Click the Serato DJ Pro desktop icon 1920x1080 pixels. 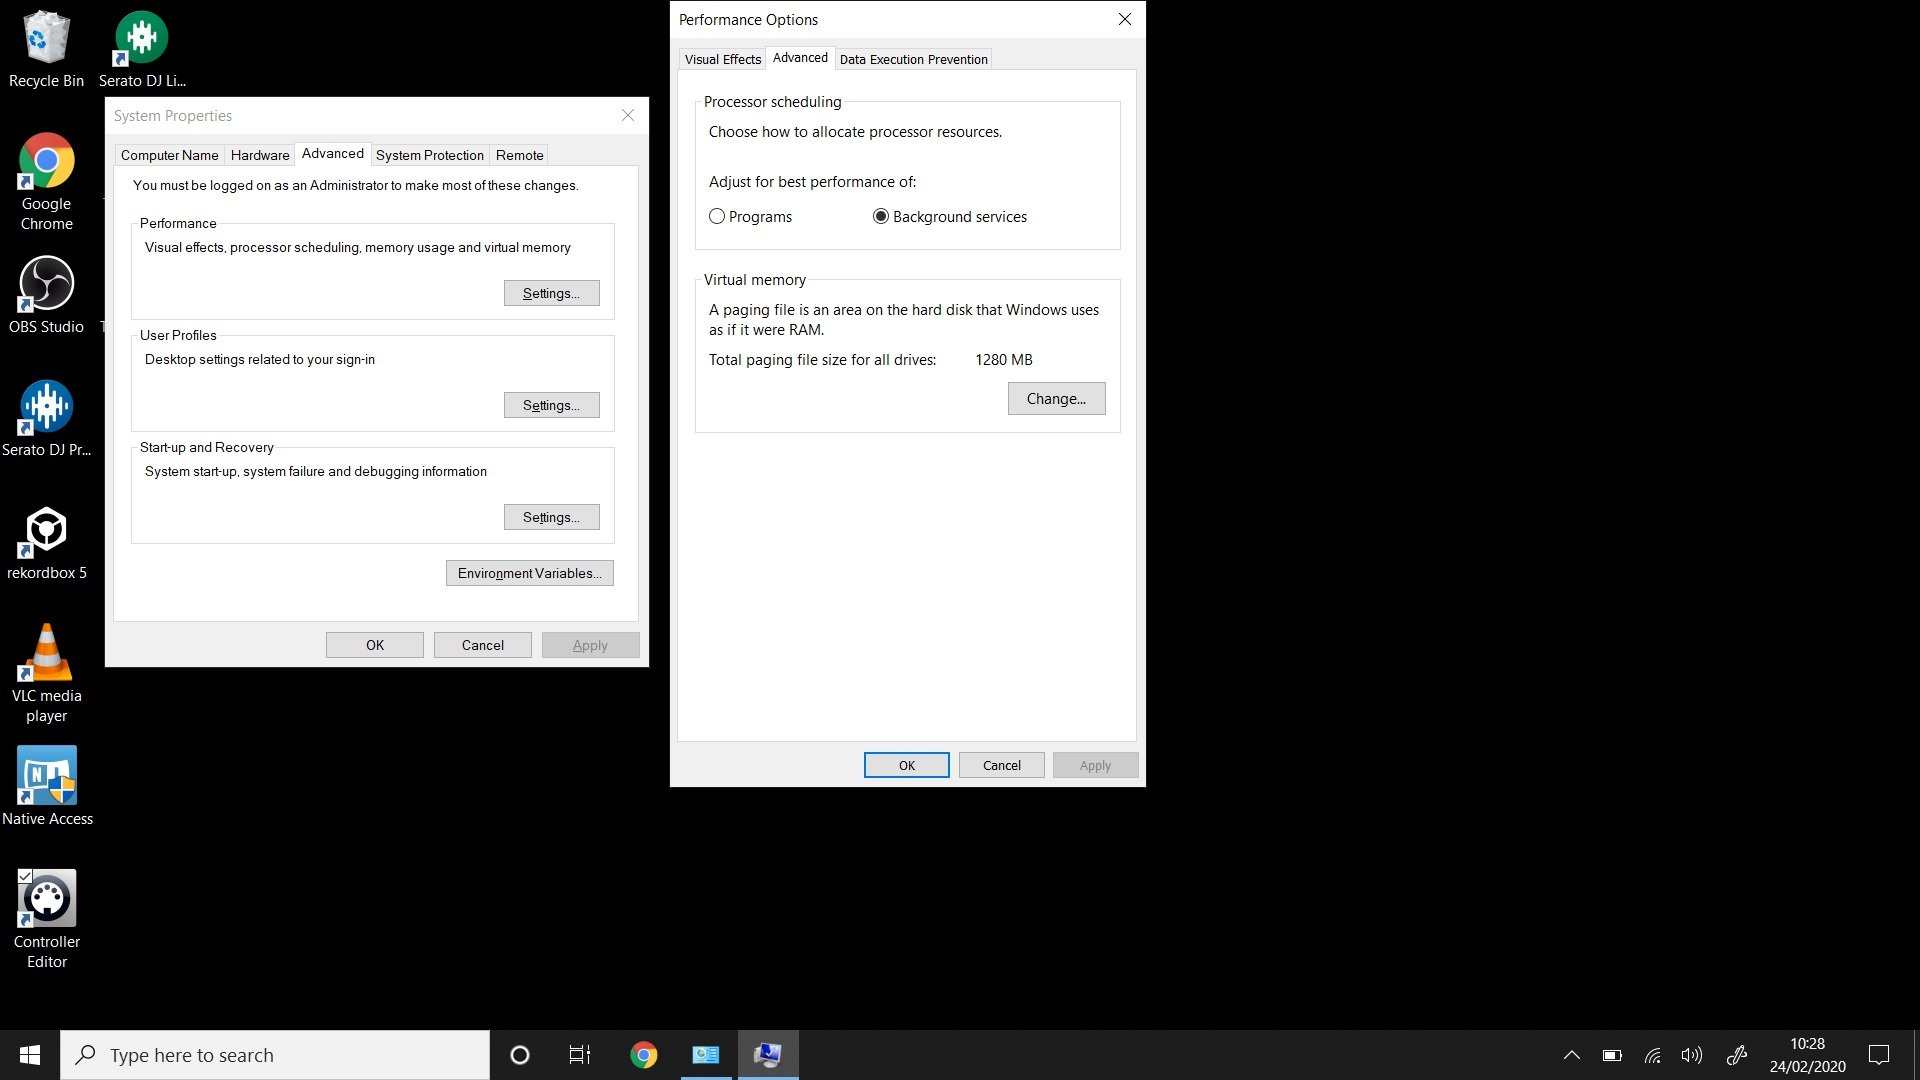46,408
